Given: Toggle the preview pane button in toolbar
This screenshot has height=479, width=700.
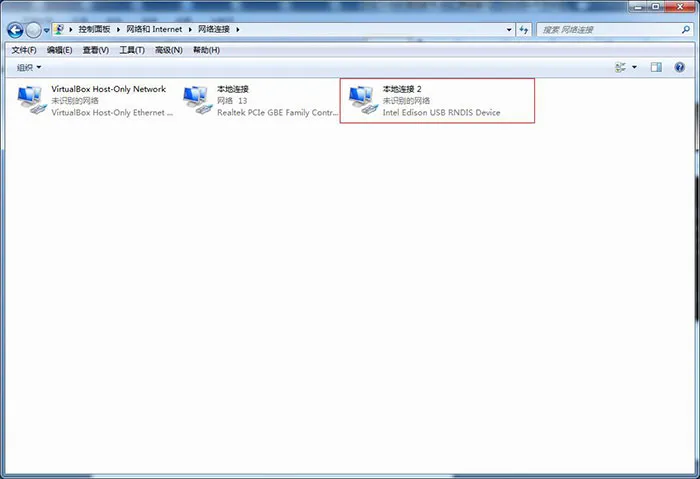Looking at the screenshot, I should (656, 68).
